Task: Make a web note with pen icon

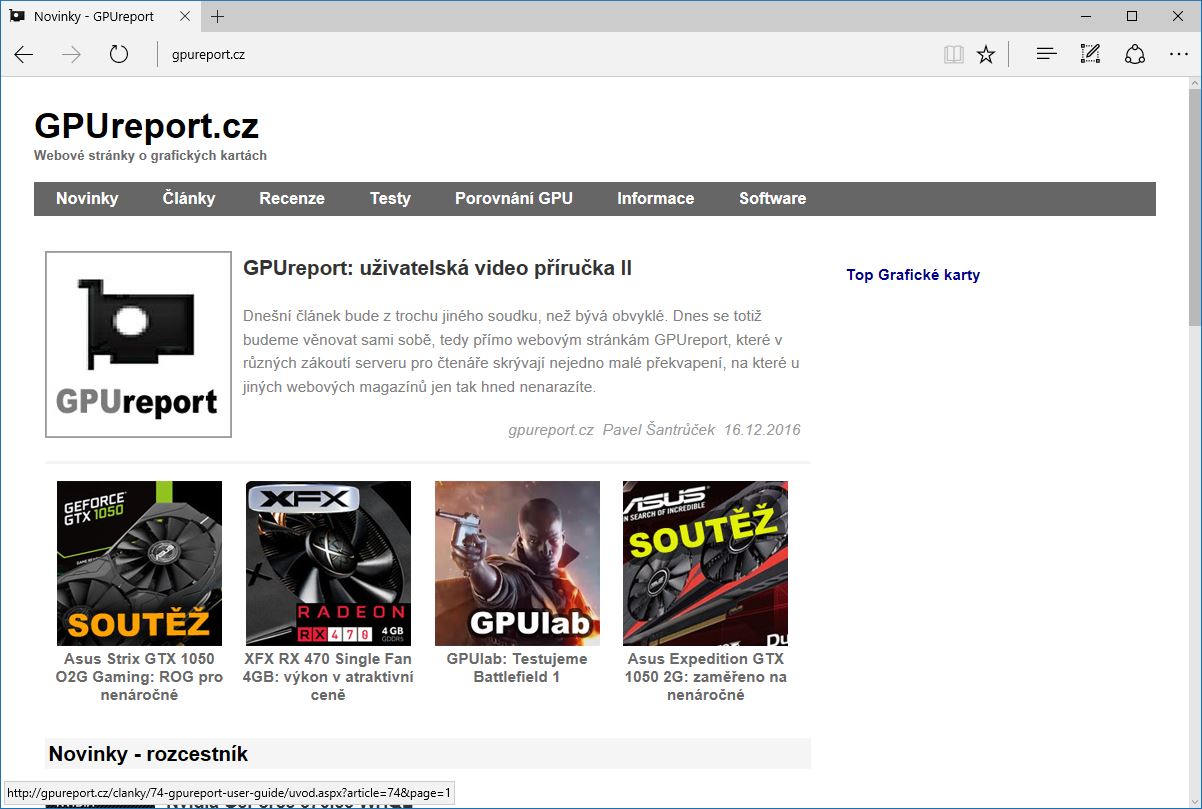Action: pos(1090,55)
